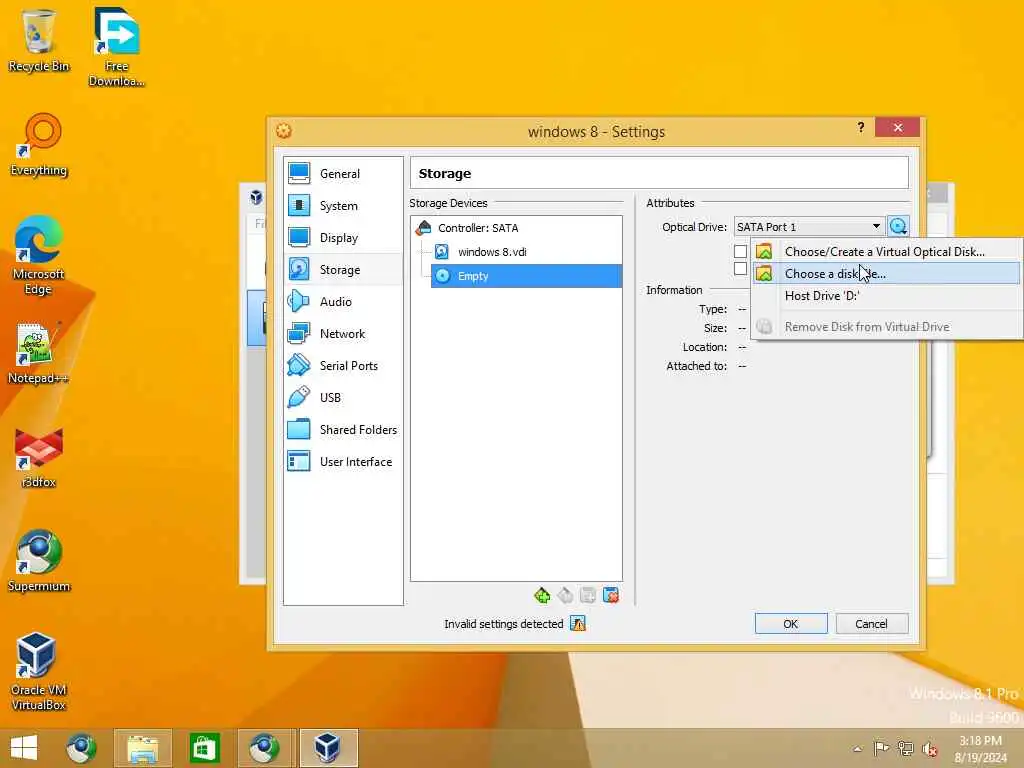Launch Supermium desktop shortcut
This screenshot has width=1024, height=768.
tap(39, 560)
